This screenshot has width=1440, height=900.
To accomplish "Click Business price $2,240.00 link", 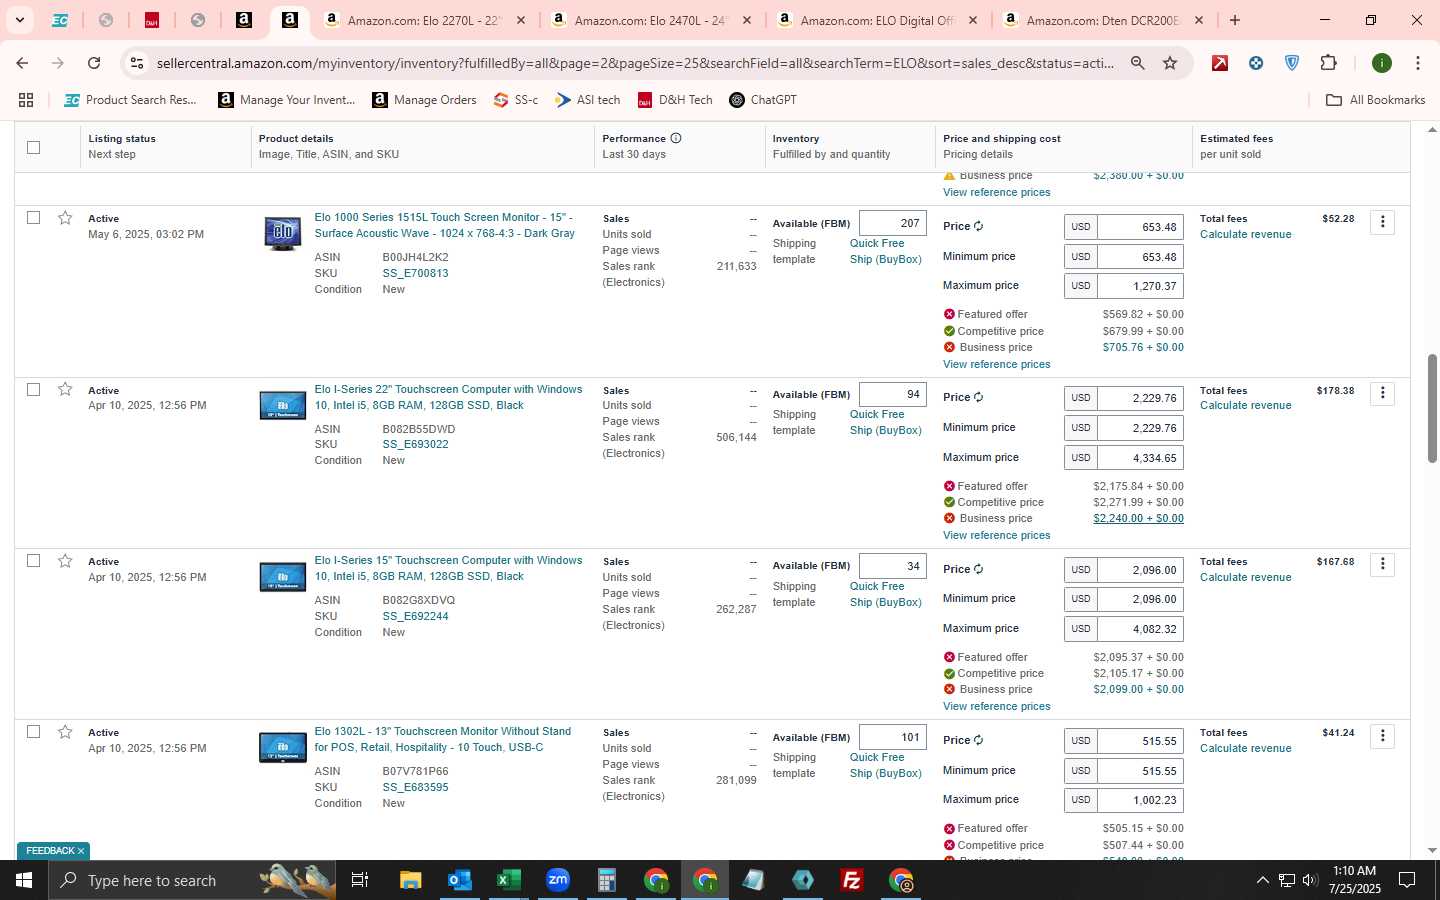I will tap(1138, 518).
